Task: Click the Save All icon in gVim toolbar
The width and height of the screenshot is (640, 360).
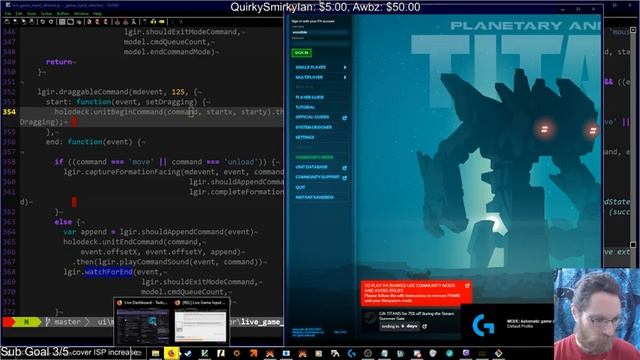Action: click(23, 22)
